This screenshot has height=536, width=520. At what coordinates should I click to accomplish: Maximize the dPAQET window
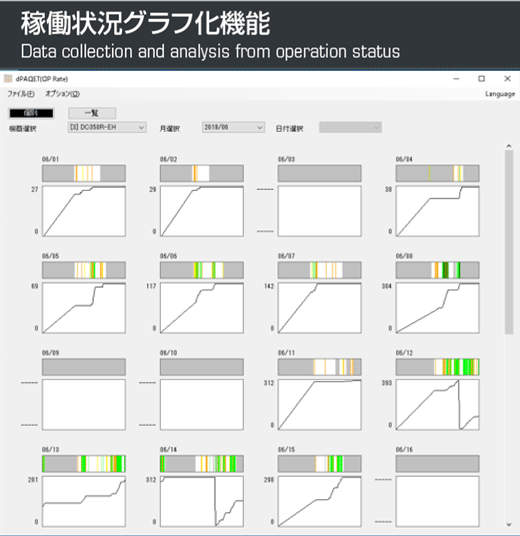coord(481,79)
